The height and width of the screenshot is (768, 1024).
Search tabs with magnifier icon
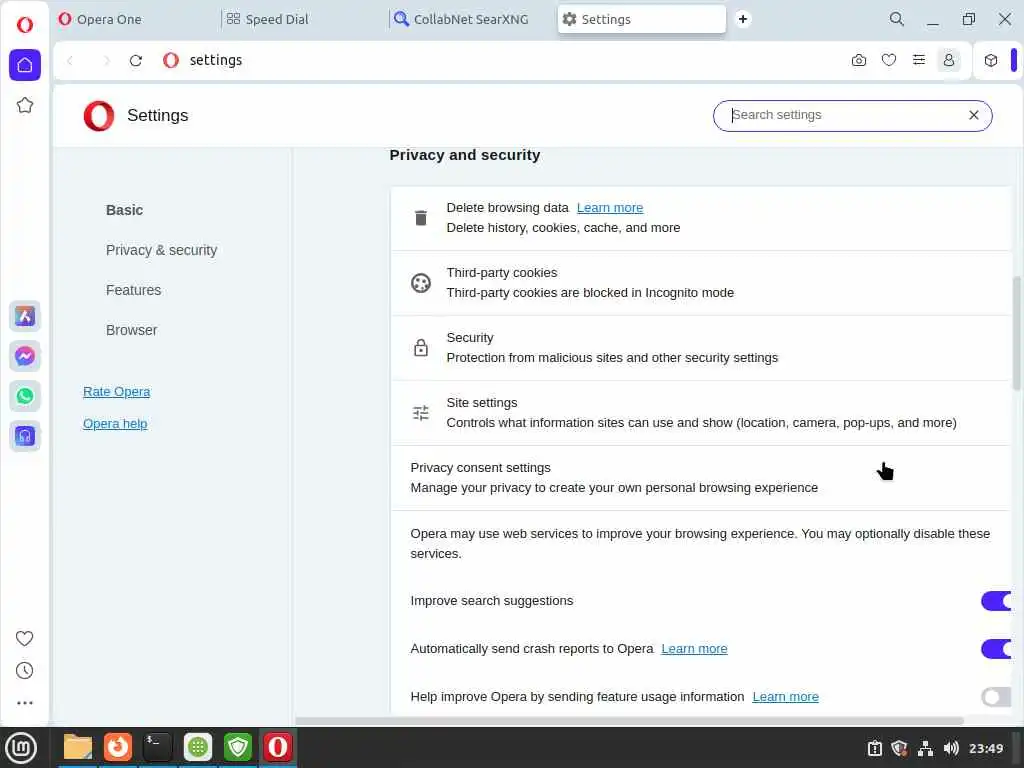pos(897,19)
